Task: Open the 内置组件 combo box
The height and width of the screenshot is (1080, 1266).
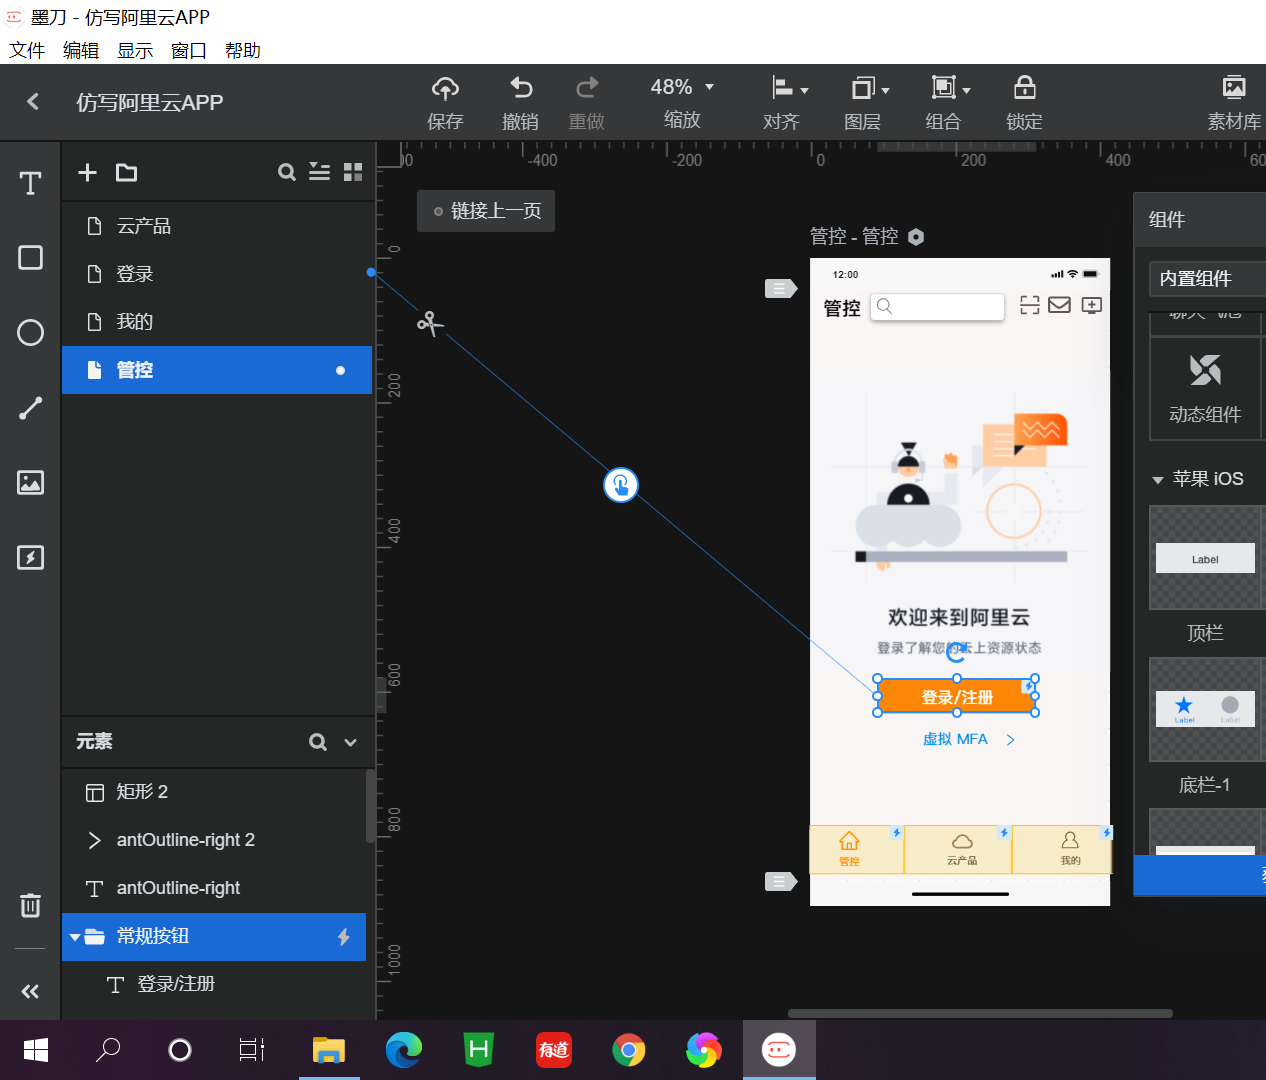Action: click(1207, 278)
